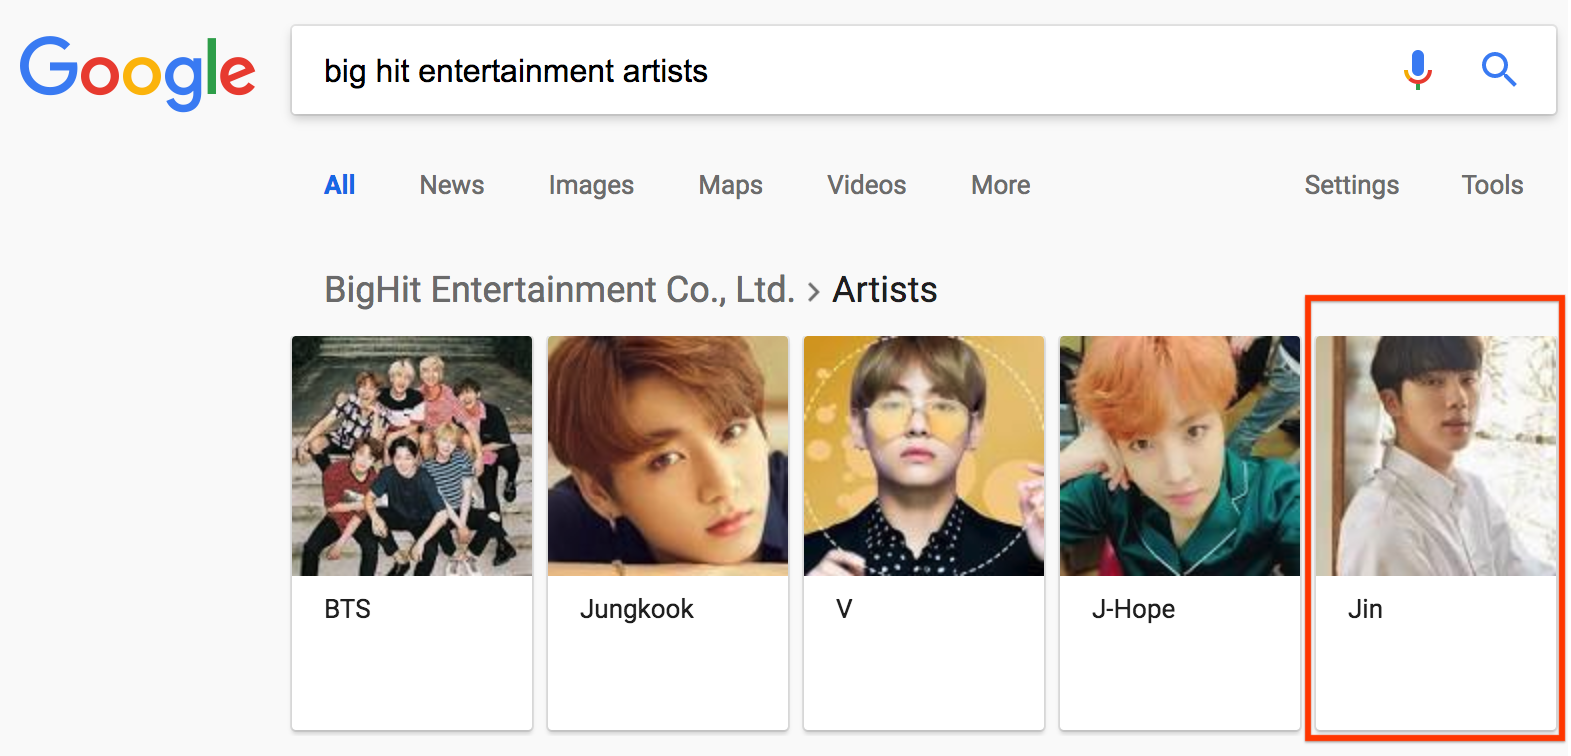Image resolution: width=1571 pixels, height=756 pixels.
Task: Switch to the News tab
Action: point(452,185)
